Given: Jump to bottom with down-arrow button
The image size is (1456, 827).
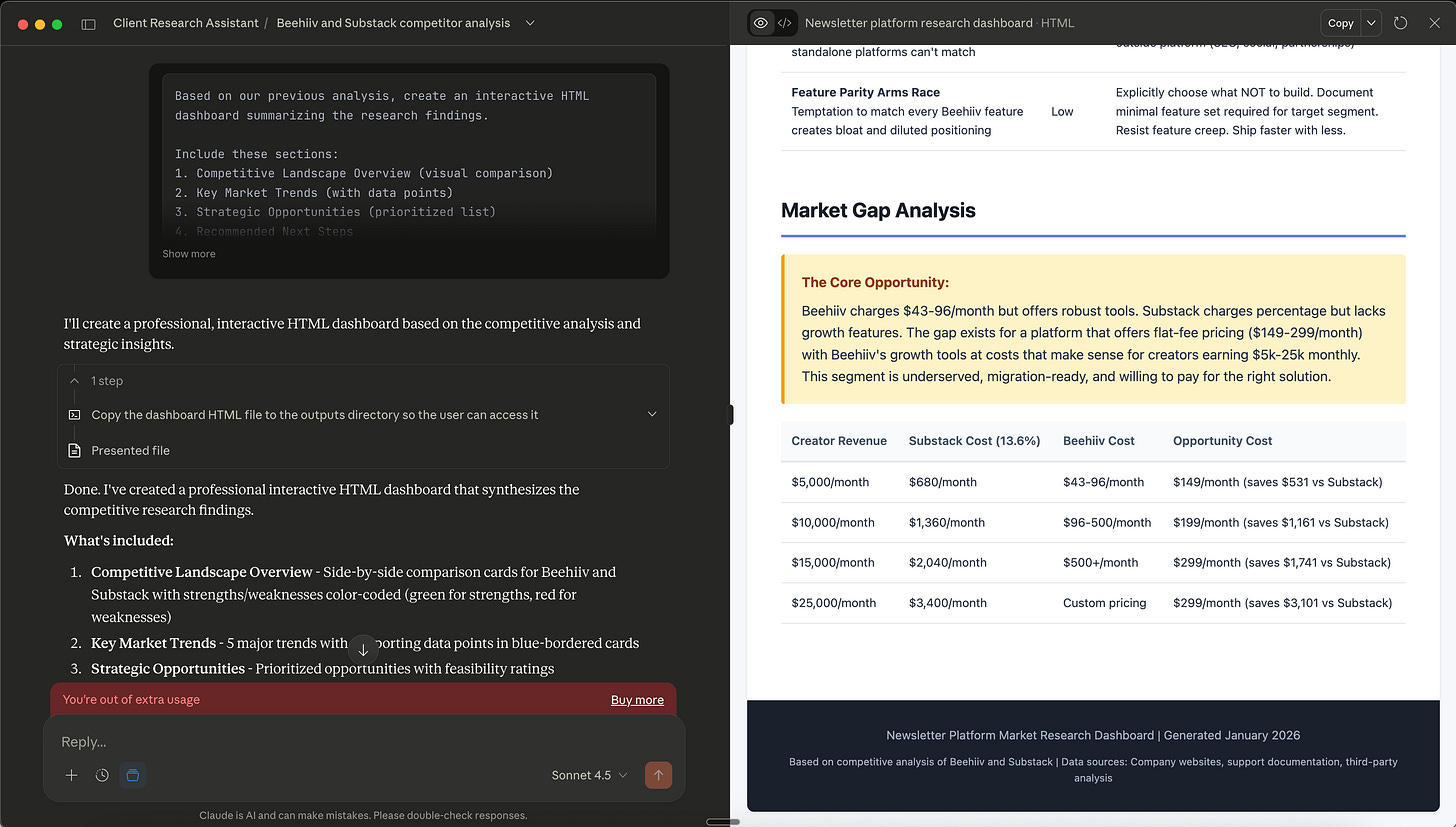Looking at the screenshot, I should coord(363,648).
